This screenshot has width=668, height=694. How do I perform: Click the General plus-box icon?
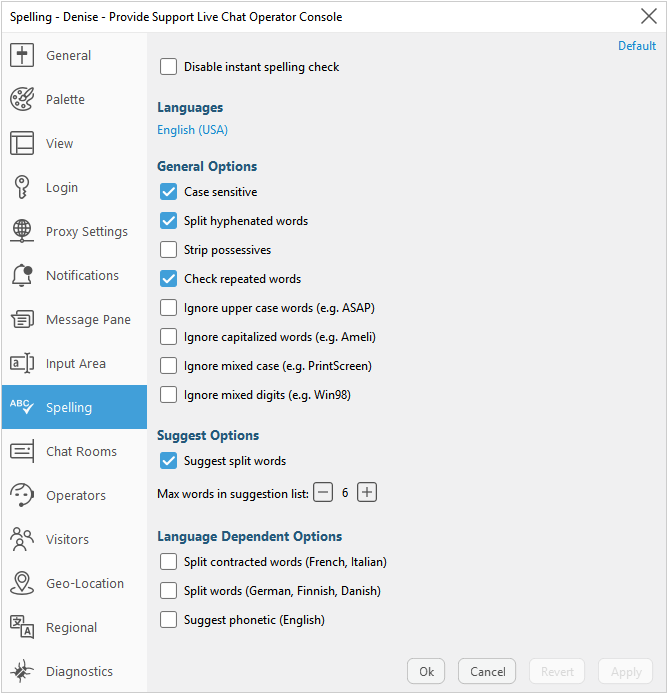(22, 55)
